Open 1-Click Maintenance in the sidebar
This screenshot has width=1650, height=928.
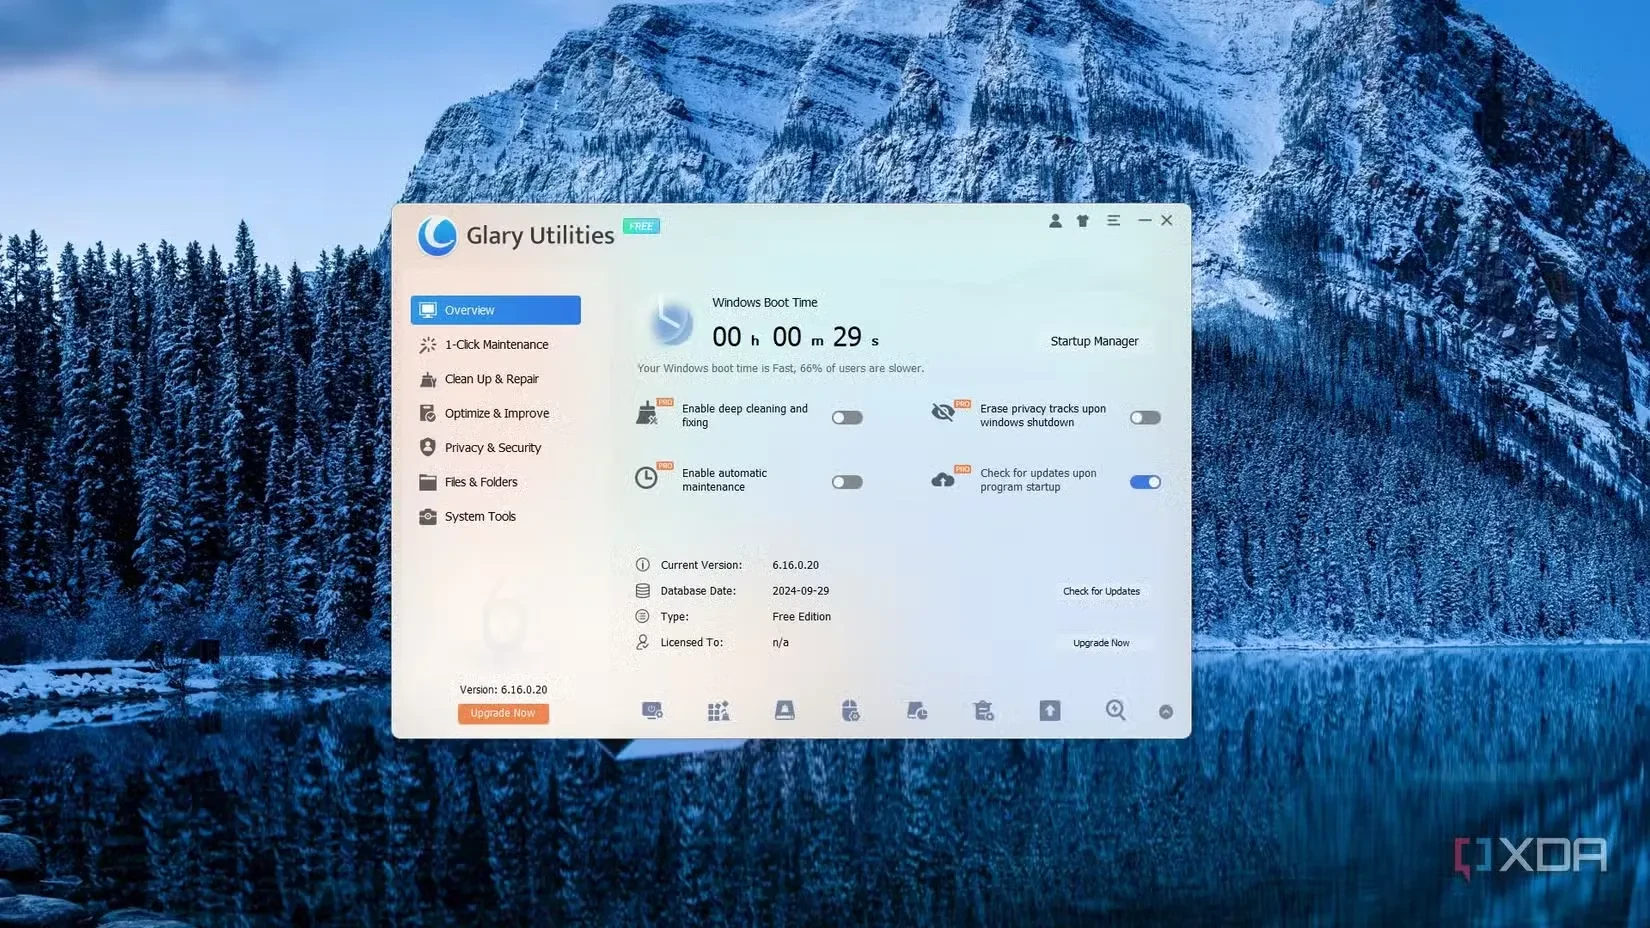point(496,345)
